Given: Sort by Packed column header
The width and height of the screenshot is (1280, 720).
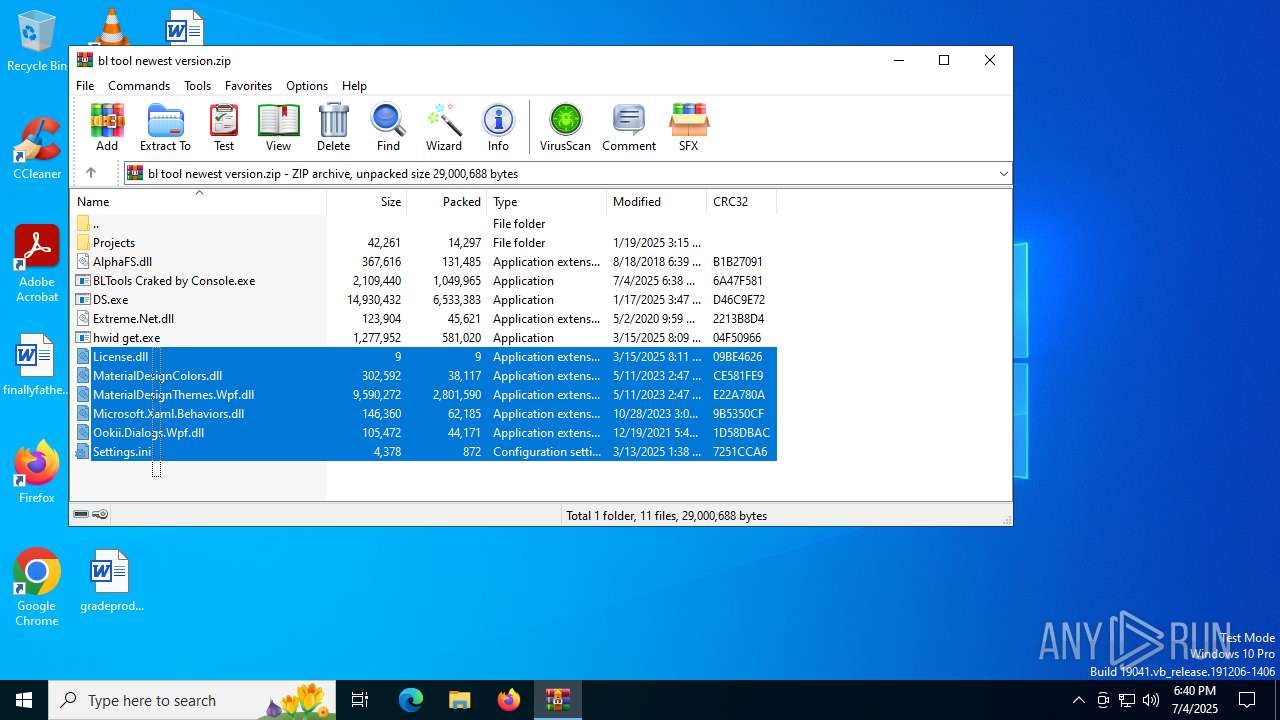Looking at the screenshot, I should pos(447,202).
